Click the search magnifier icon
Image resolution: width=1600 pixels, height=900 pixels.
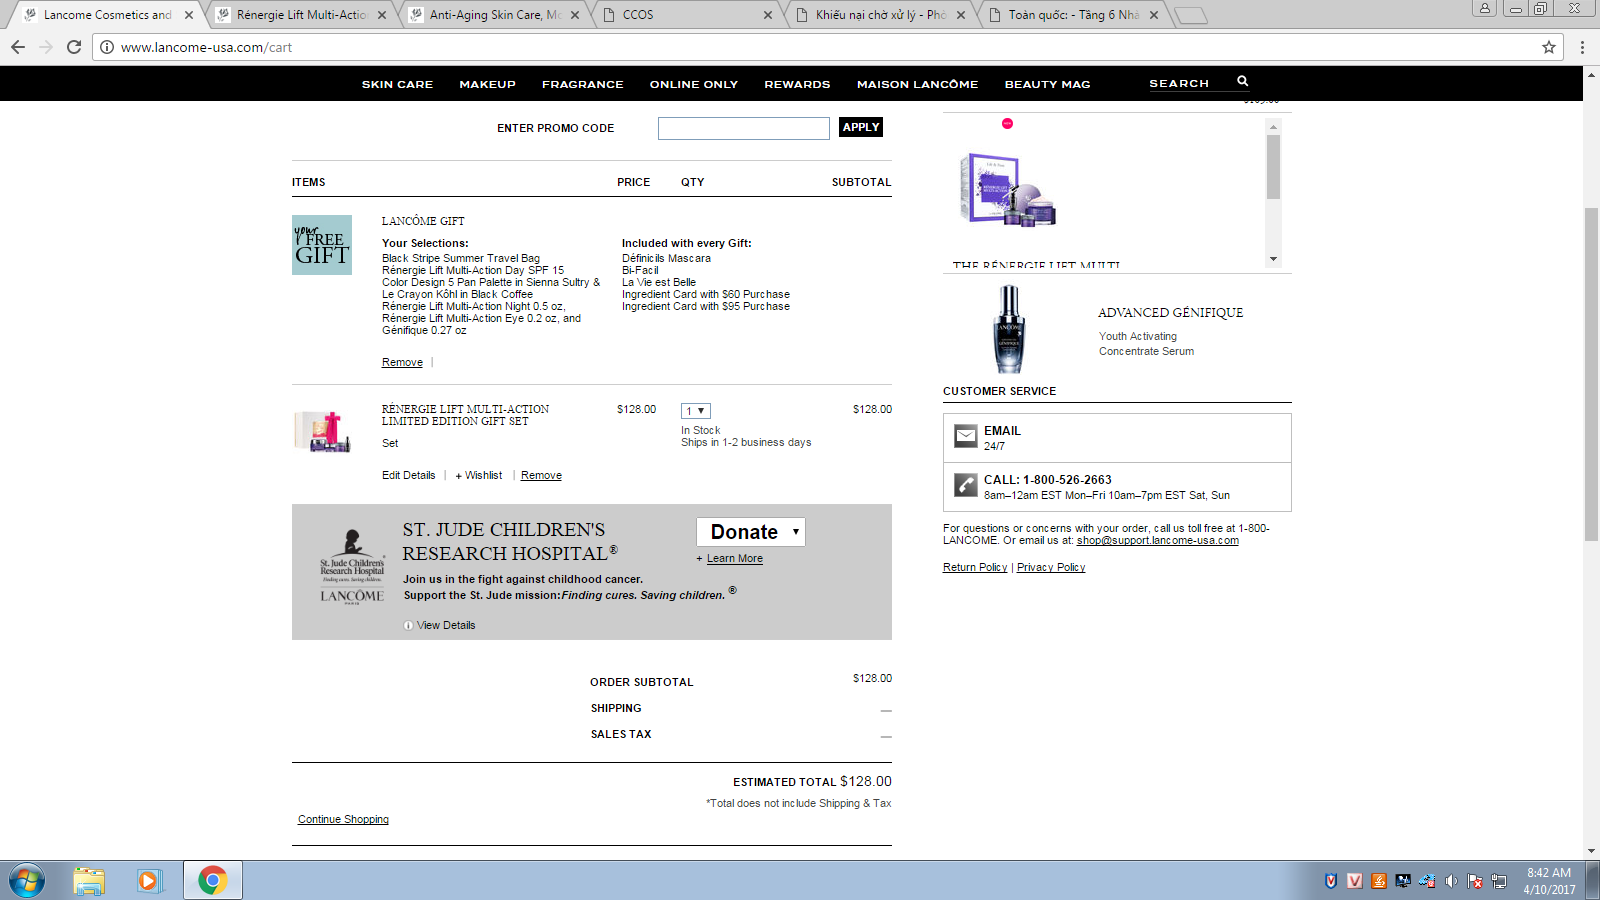pos(1243,81)
